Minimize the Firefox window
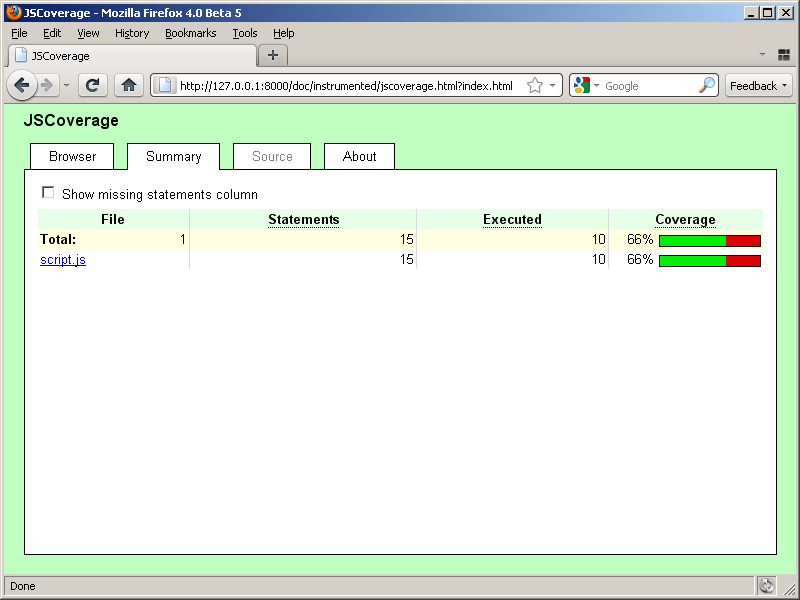 point(750,13)
